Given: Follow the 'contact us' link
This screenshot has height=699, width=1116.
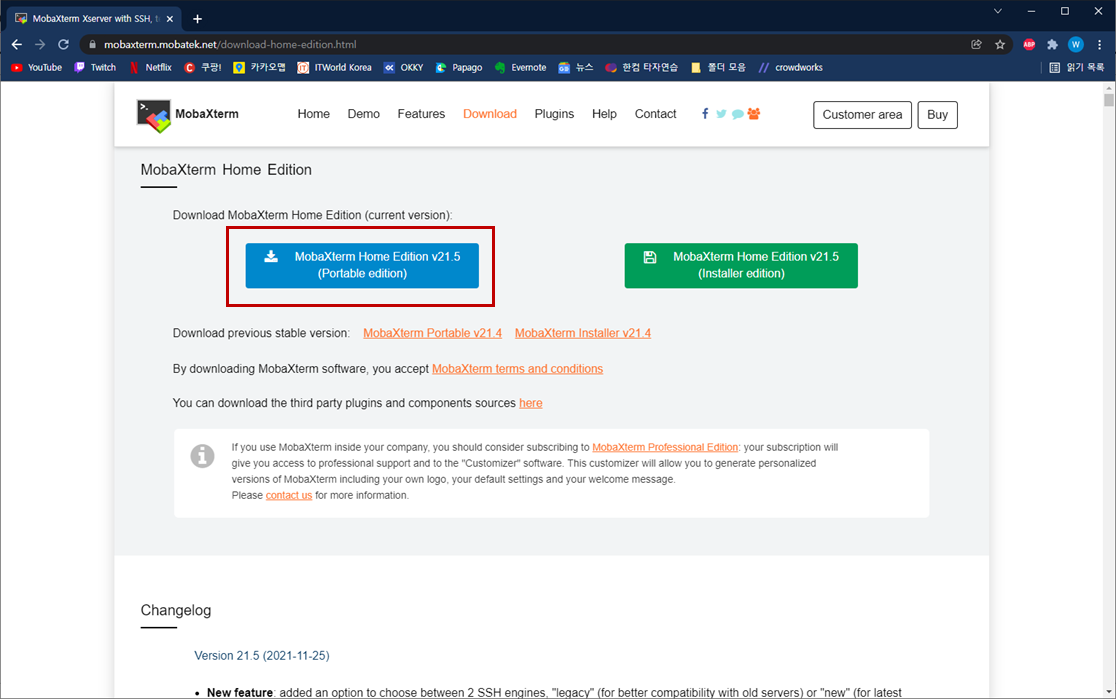Looking at the screenshot, I should pos(289,495).
